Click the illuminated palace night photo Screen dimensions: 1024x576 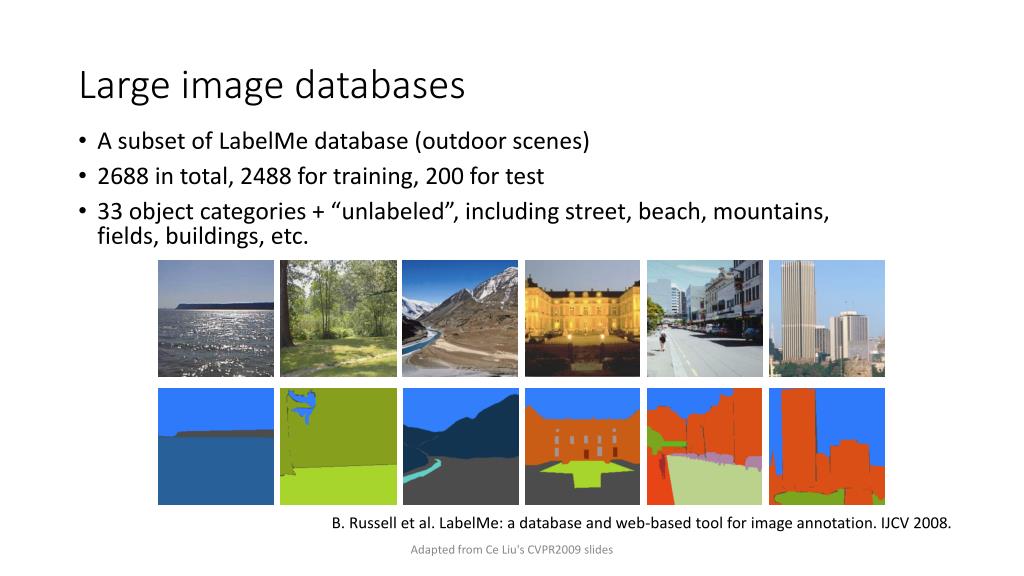pos(583,318)
